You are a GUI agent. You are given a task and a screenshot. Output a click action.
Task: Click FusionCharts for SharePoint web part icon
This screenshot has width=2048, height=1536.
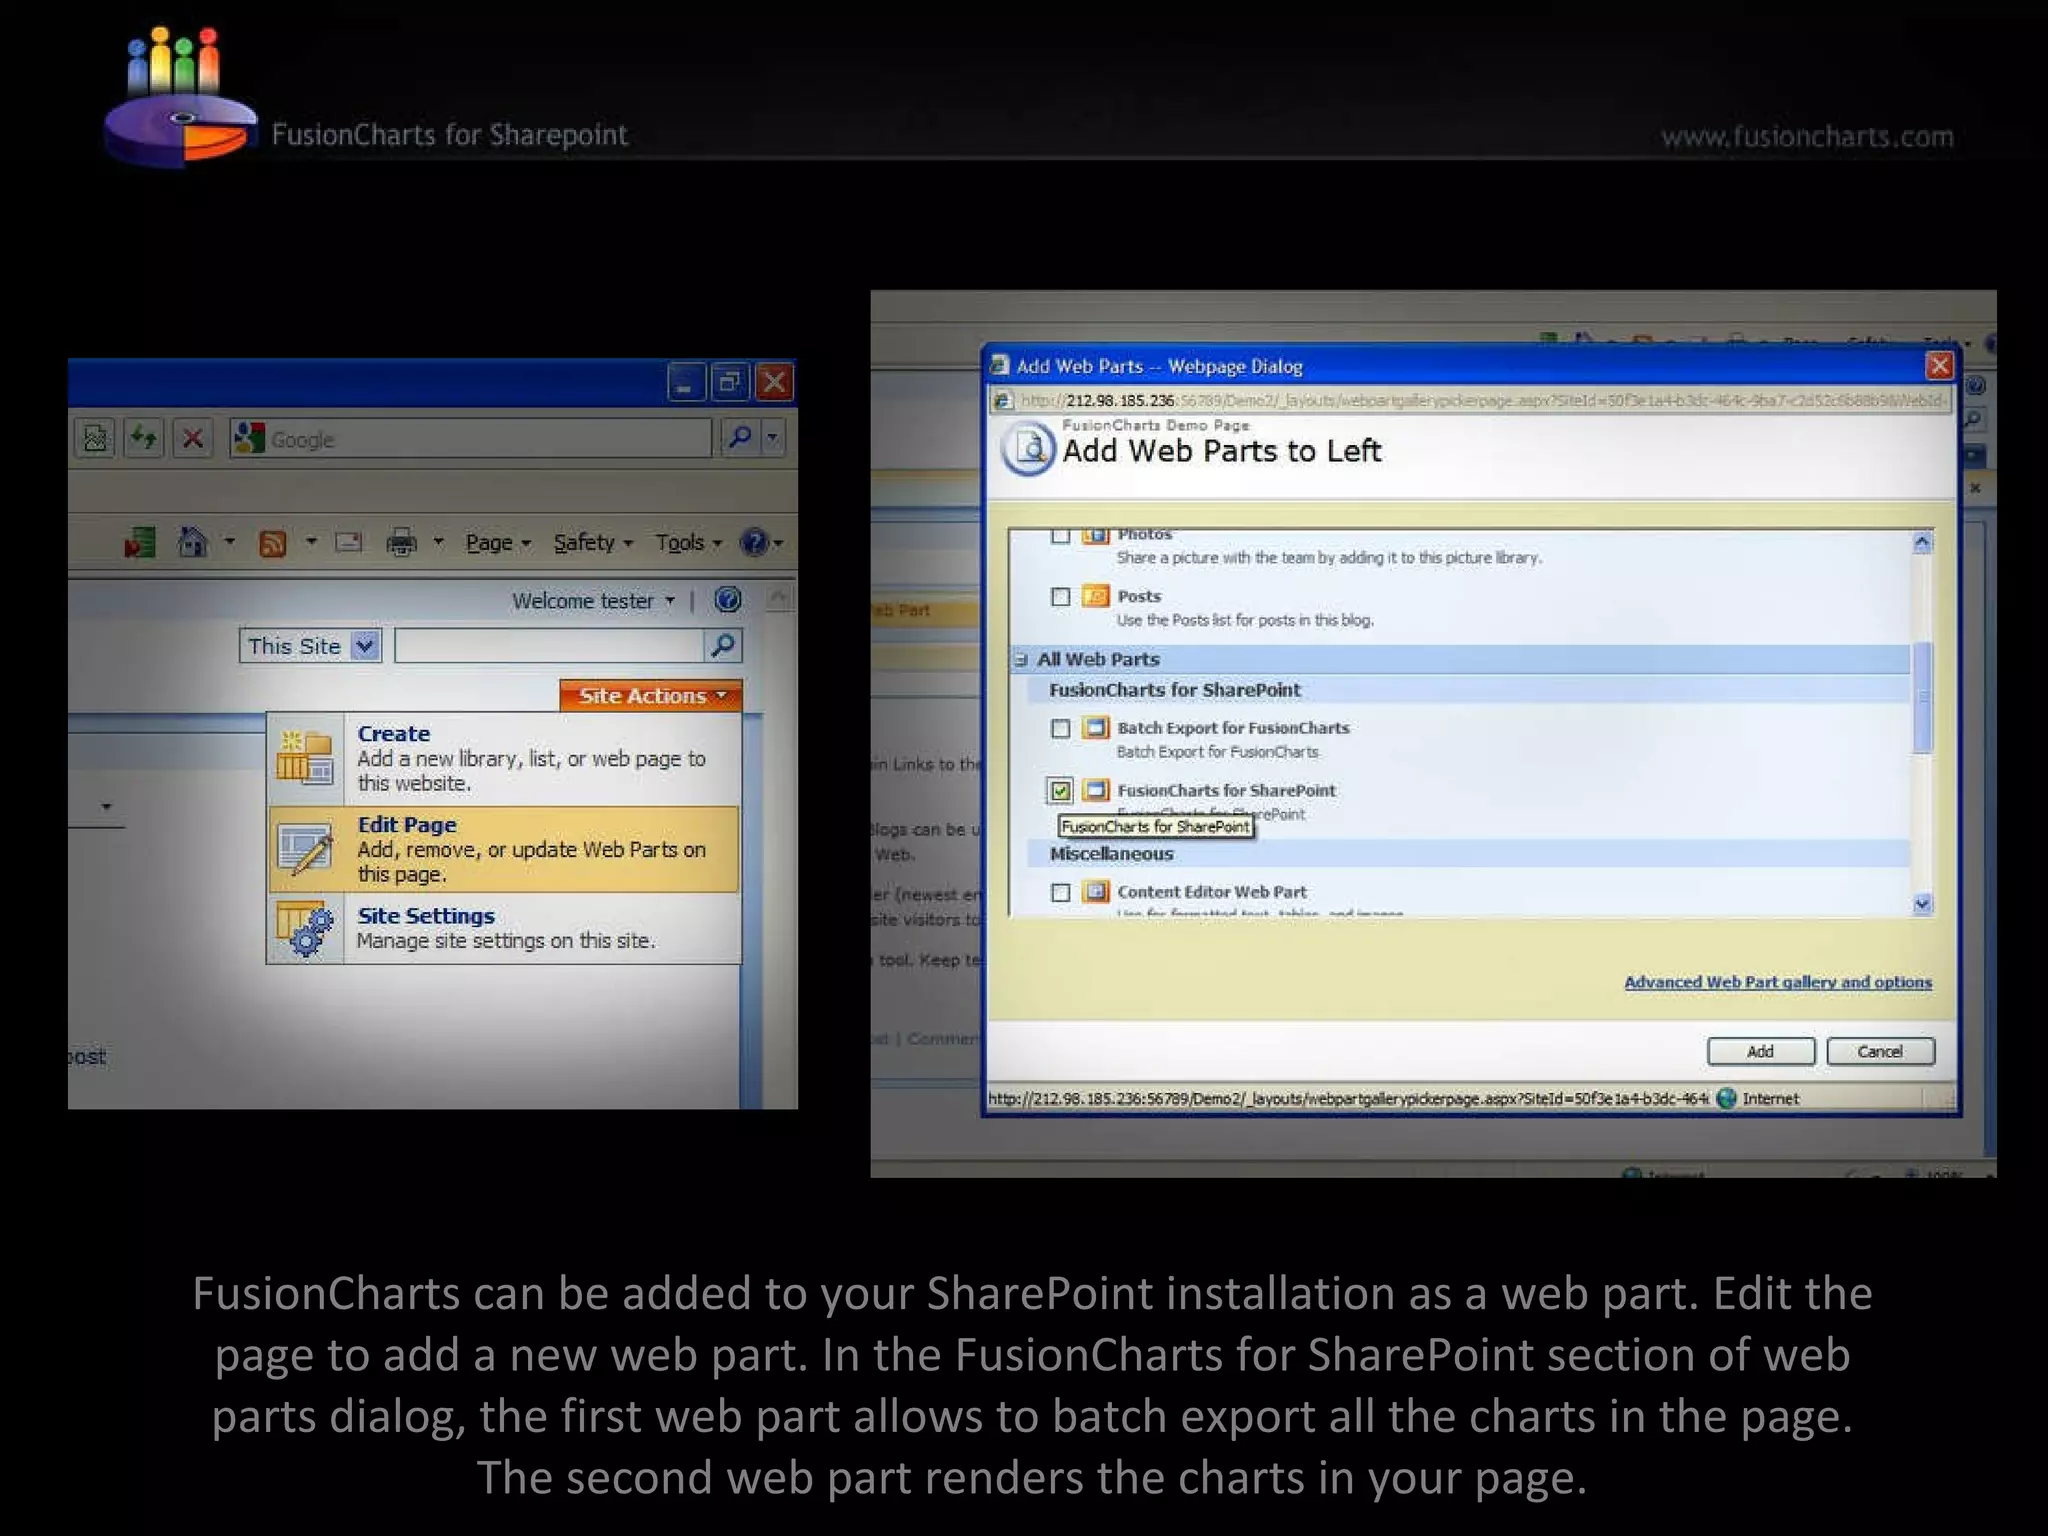tap(1096, 790)
